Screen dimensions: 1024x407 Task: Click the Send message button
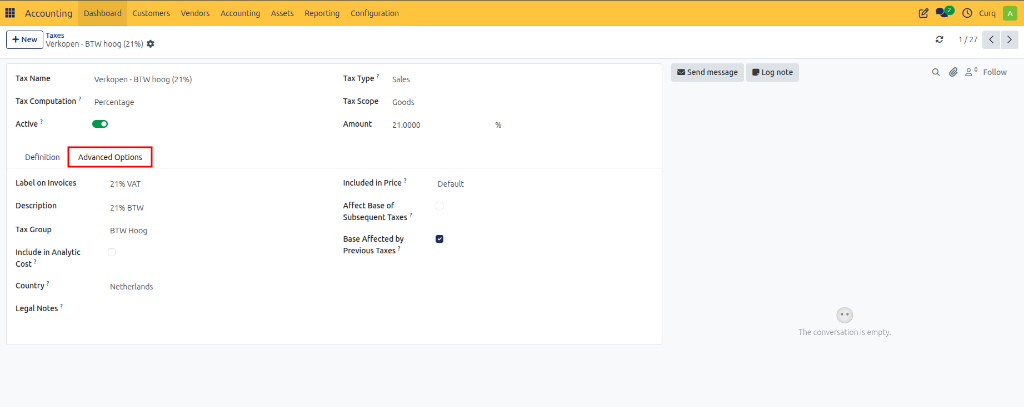coord(707,73)
